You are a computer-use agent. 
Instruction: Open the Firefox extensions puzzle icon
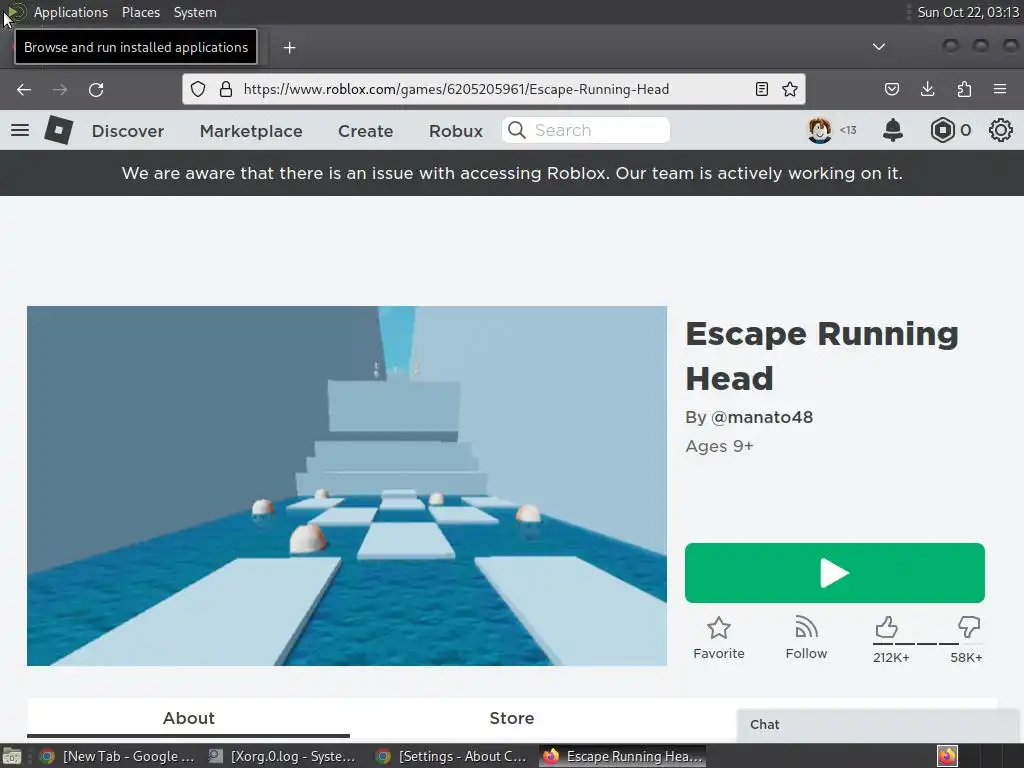tap(964, 89)
